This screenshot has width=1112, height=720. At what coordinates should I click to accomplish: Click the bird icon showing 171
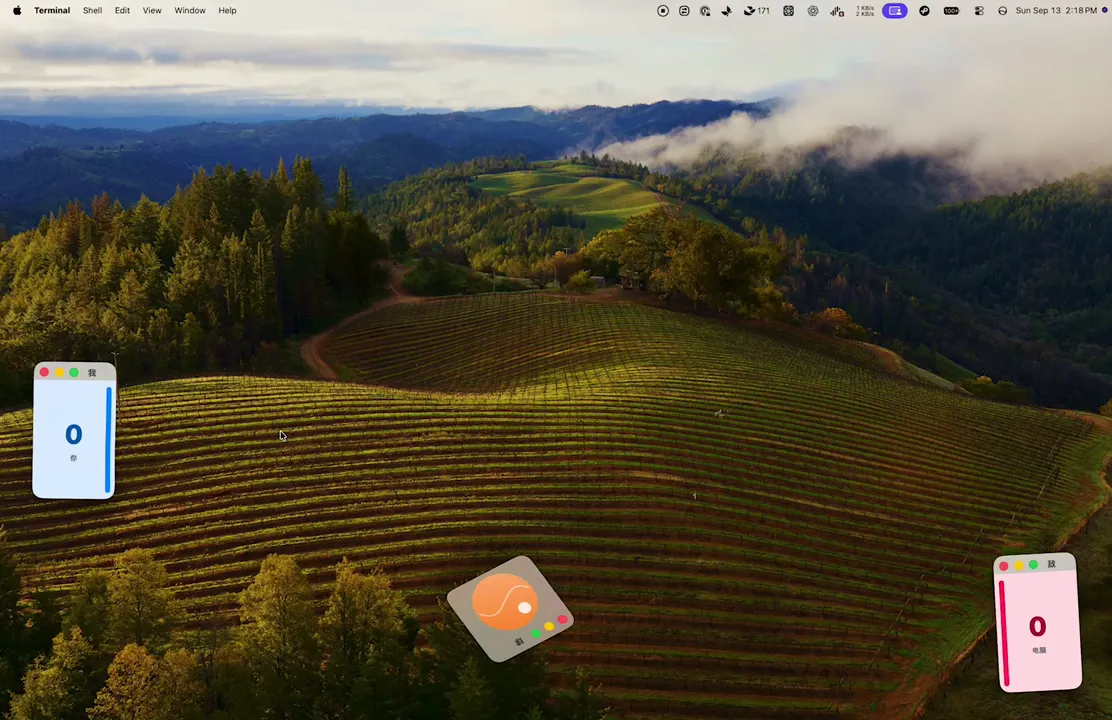[x=756, y=11]
